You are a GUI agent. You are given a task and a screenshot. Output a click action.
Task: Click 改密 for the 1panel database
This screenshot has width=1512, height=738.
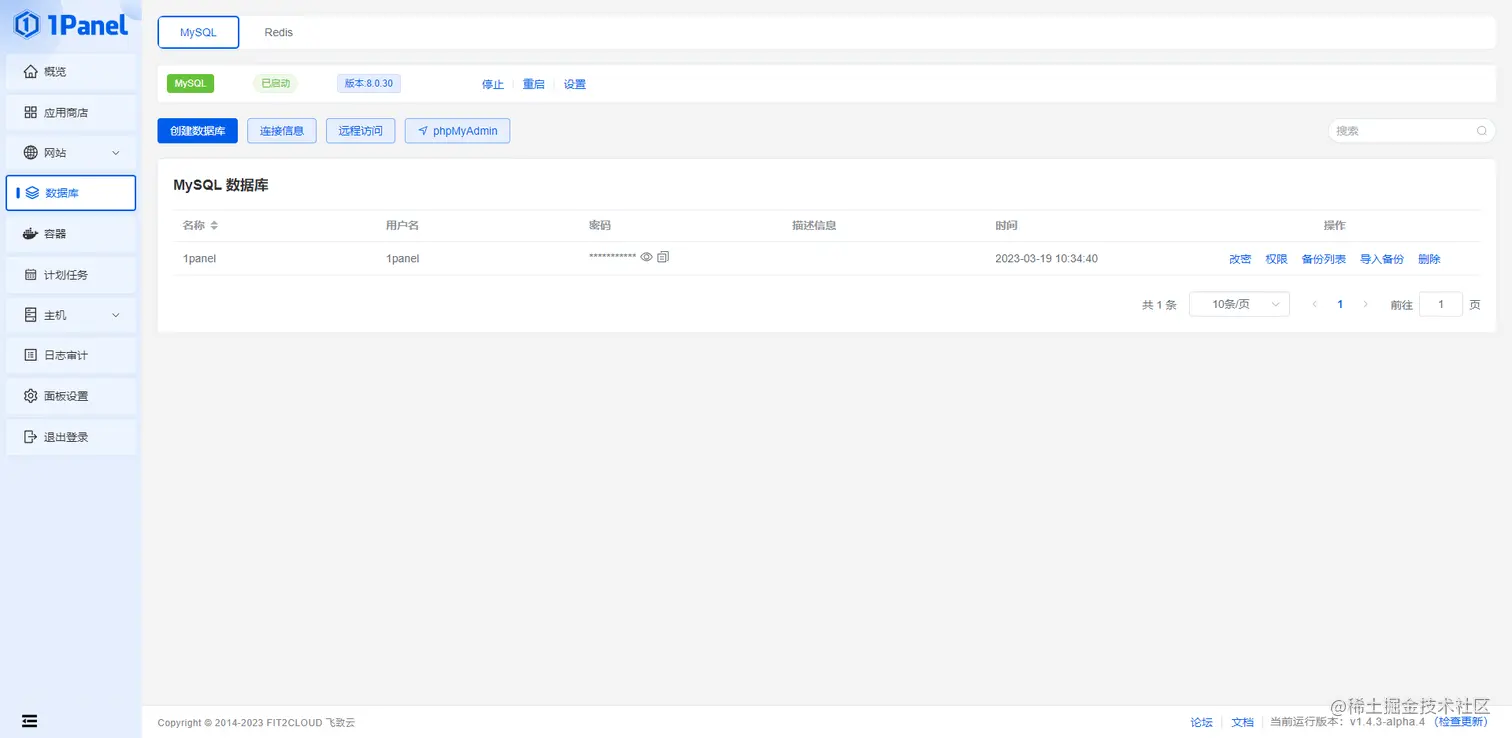(1240, 259)
